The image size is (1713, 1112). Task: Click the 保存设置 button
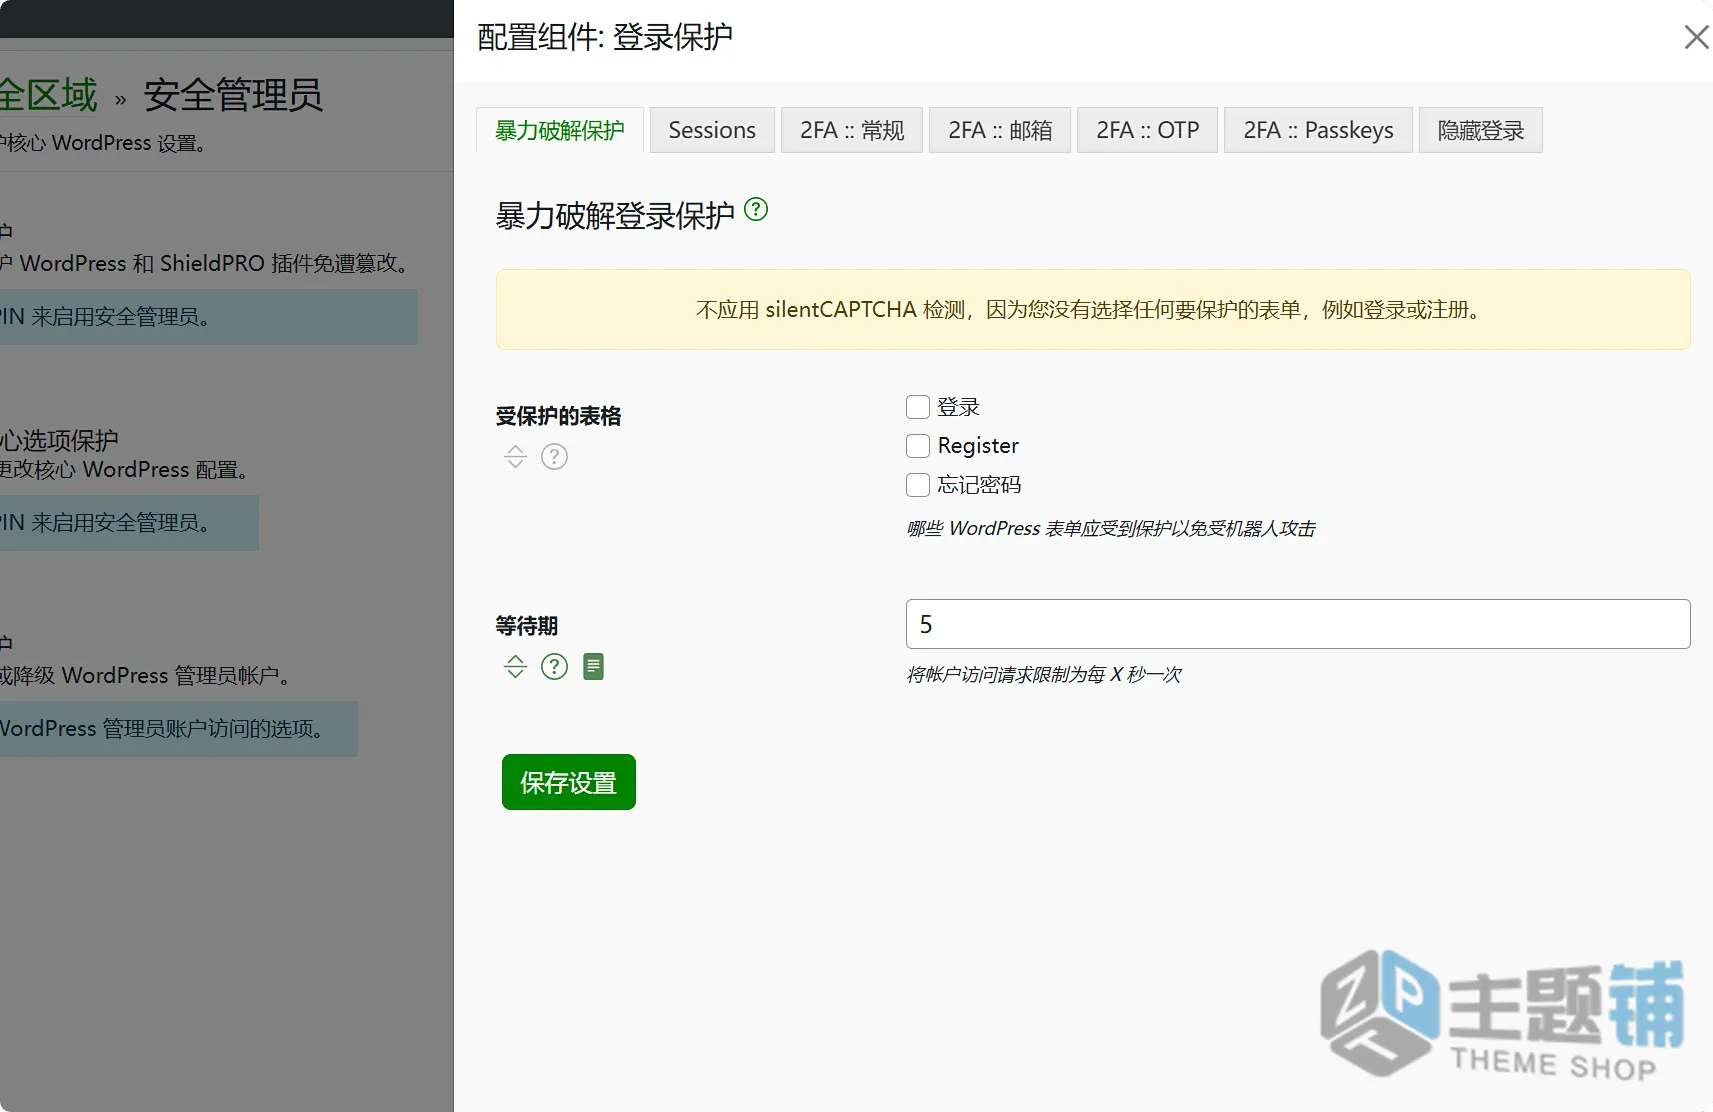tap(568, 782)
